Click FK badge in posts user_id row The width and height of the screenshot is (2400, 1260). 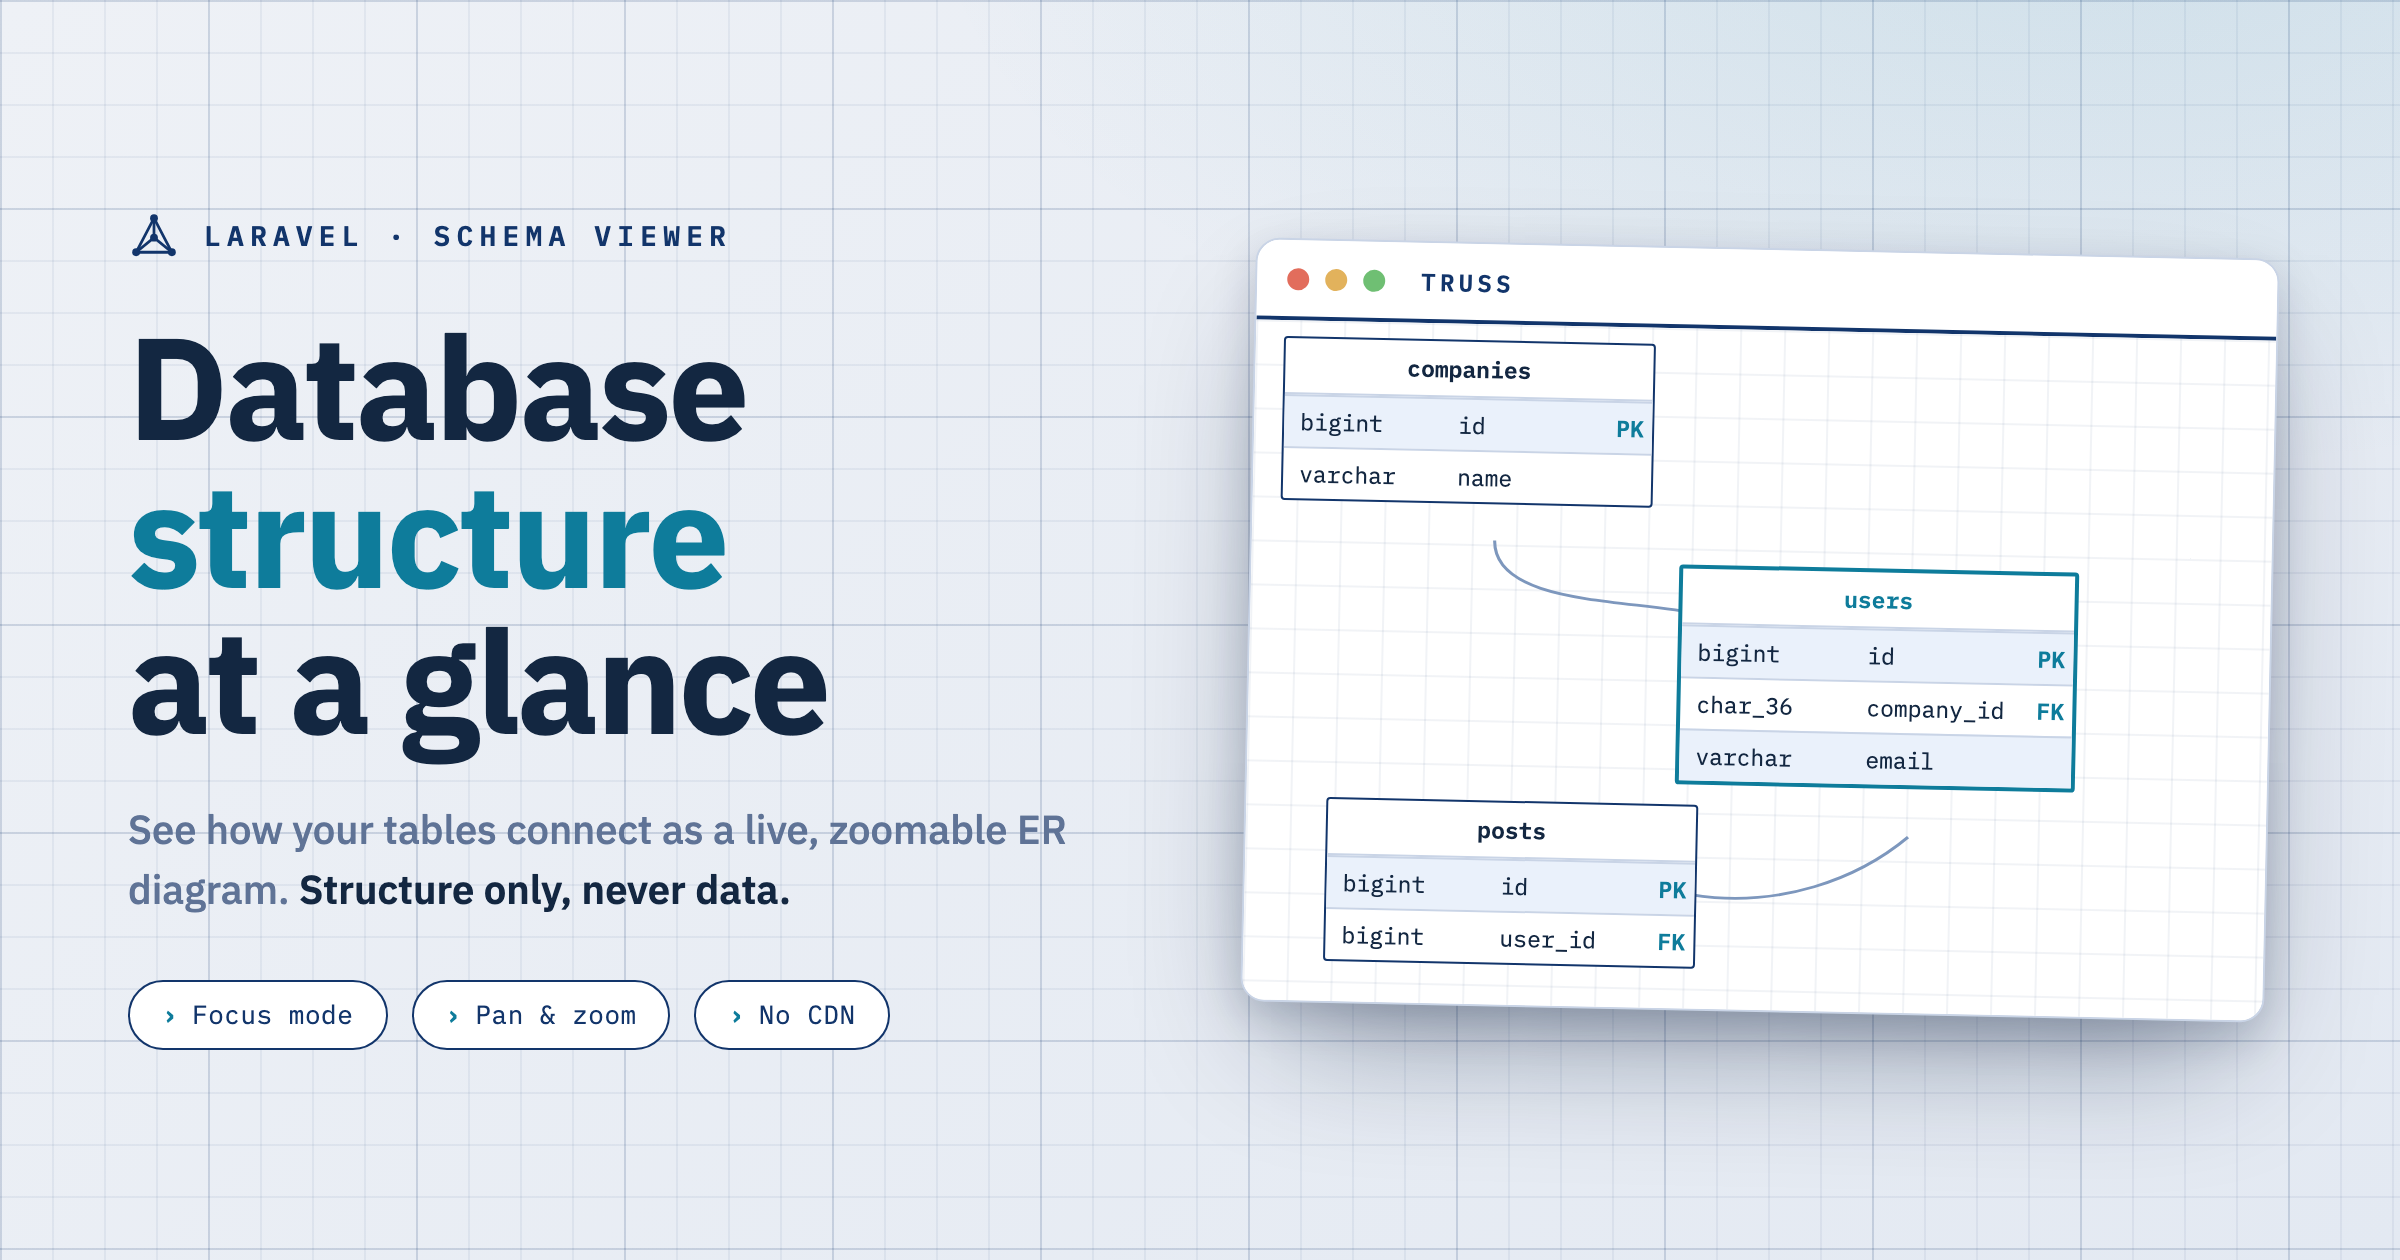tap(1671, 942)
